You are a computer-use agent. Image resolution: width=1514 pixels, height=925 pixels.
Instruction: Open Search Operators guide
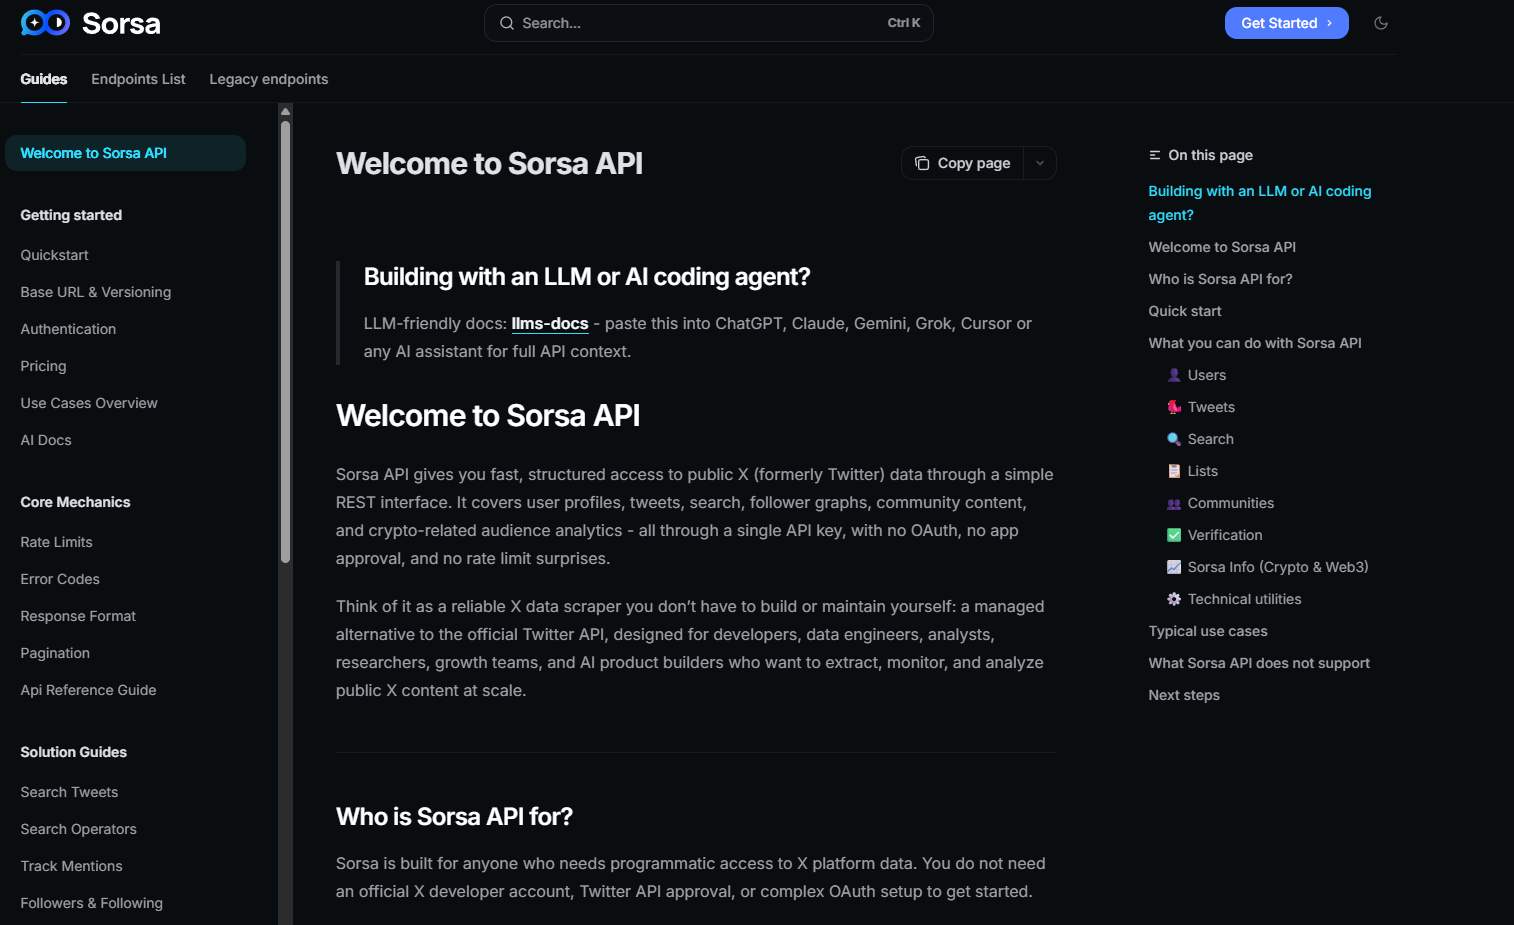[78, 829]
